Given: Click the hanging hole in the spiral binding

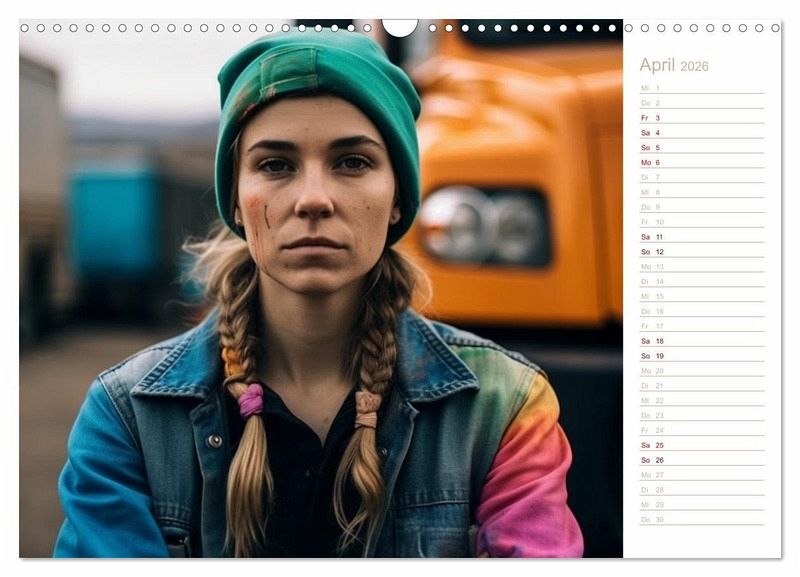Looking at the screenshot, I should [400, 27].
